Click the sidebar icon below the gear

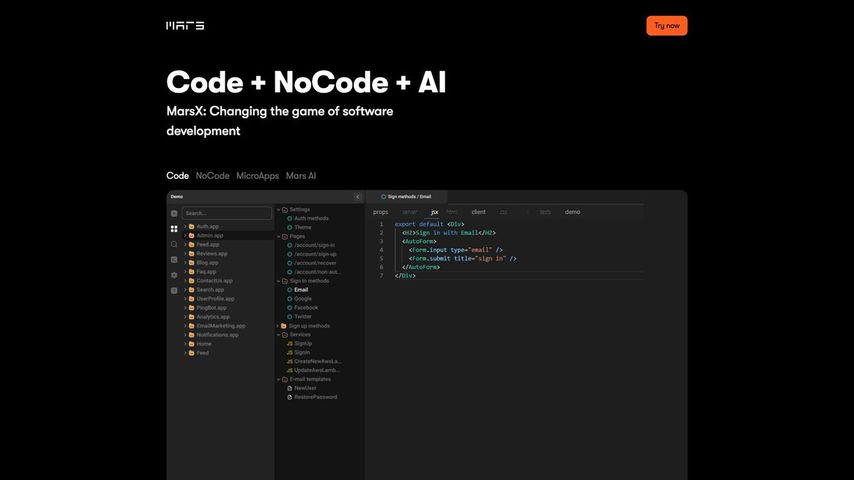point(174,290)
